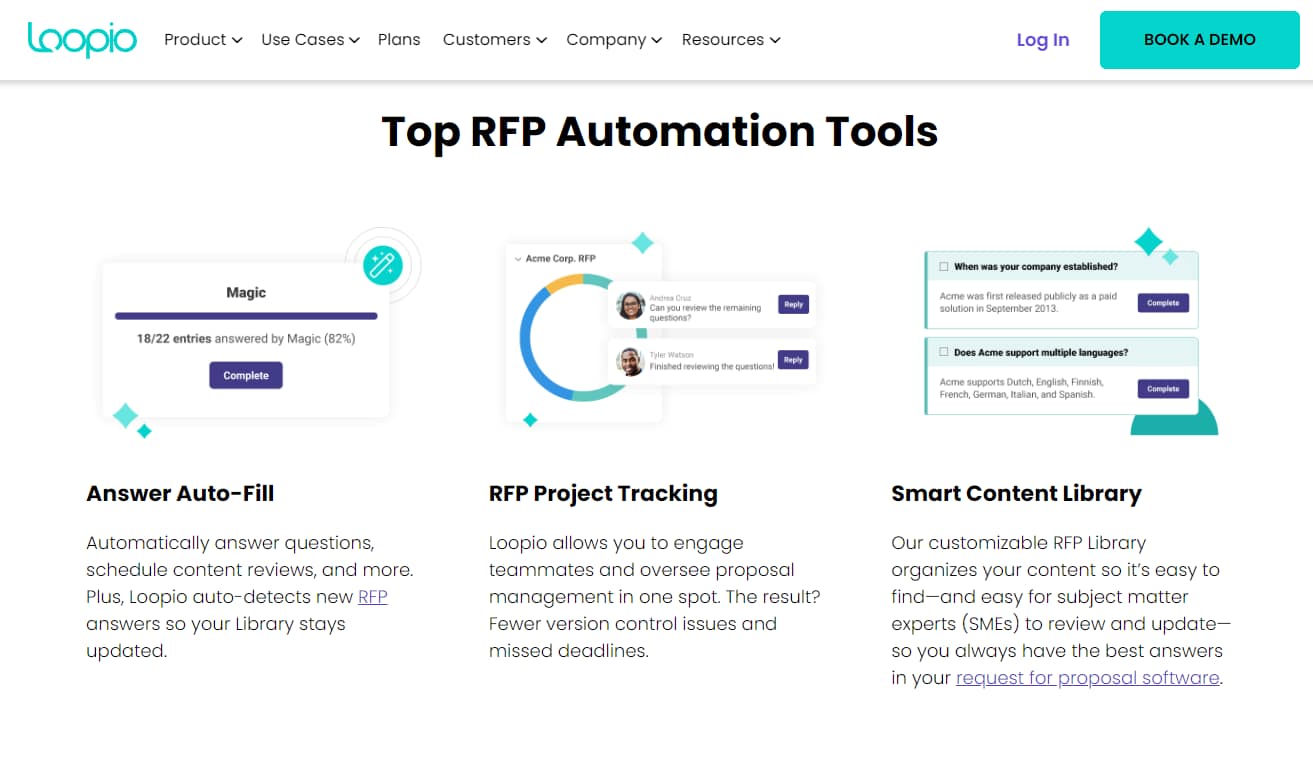Open the Customers menu
Image resolution: width=1313 pixels, height=766 pixels.
(x=494, y=40)
